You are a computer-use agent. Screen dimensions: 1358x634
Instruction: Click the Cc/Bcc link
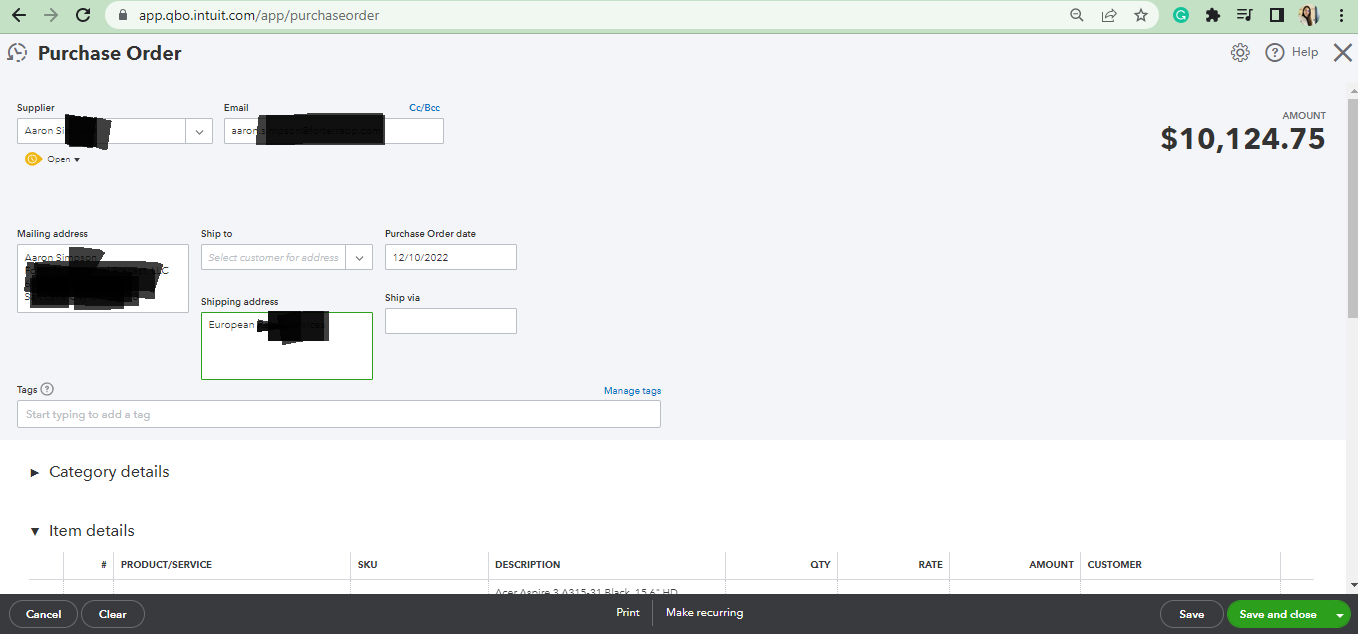coord(424,108)
